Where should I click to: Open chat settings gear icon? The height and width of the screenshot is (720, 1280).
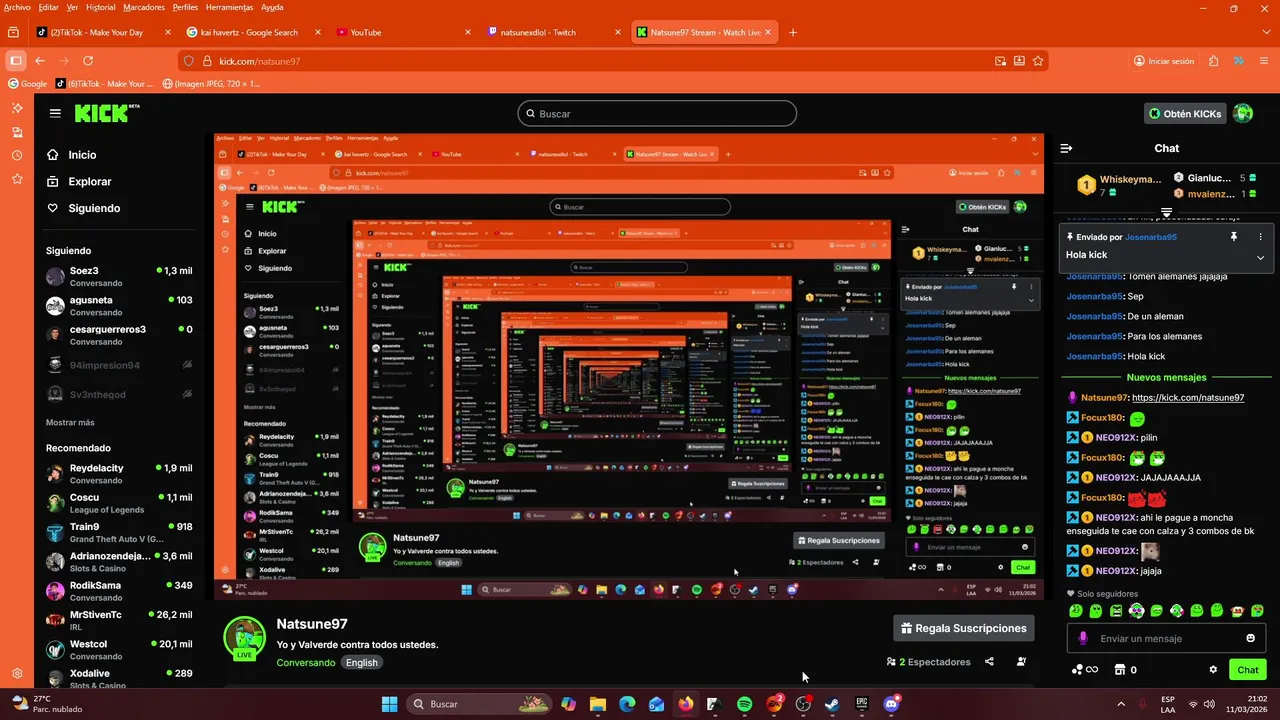1213,670
